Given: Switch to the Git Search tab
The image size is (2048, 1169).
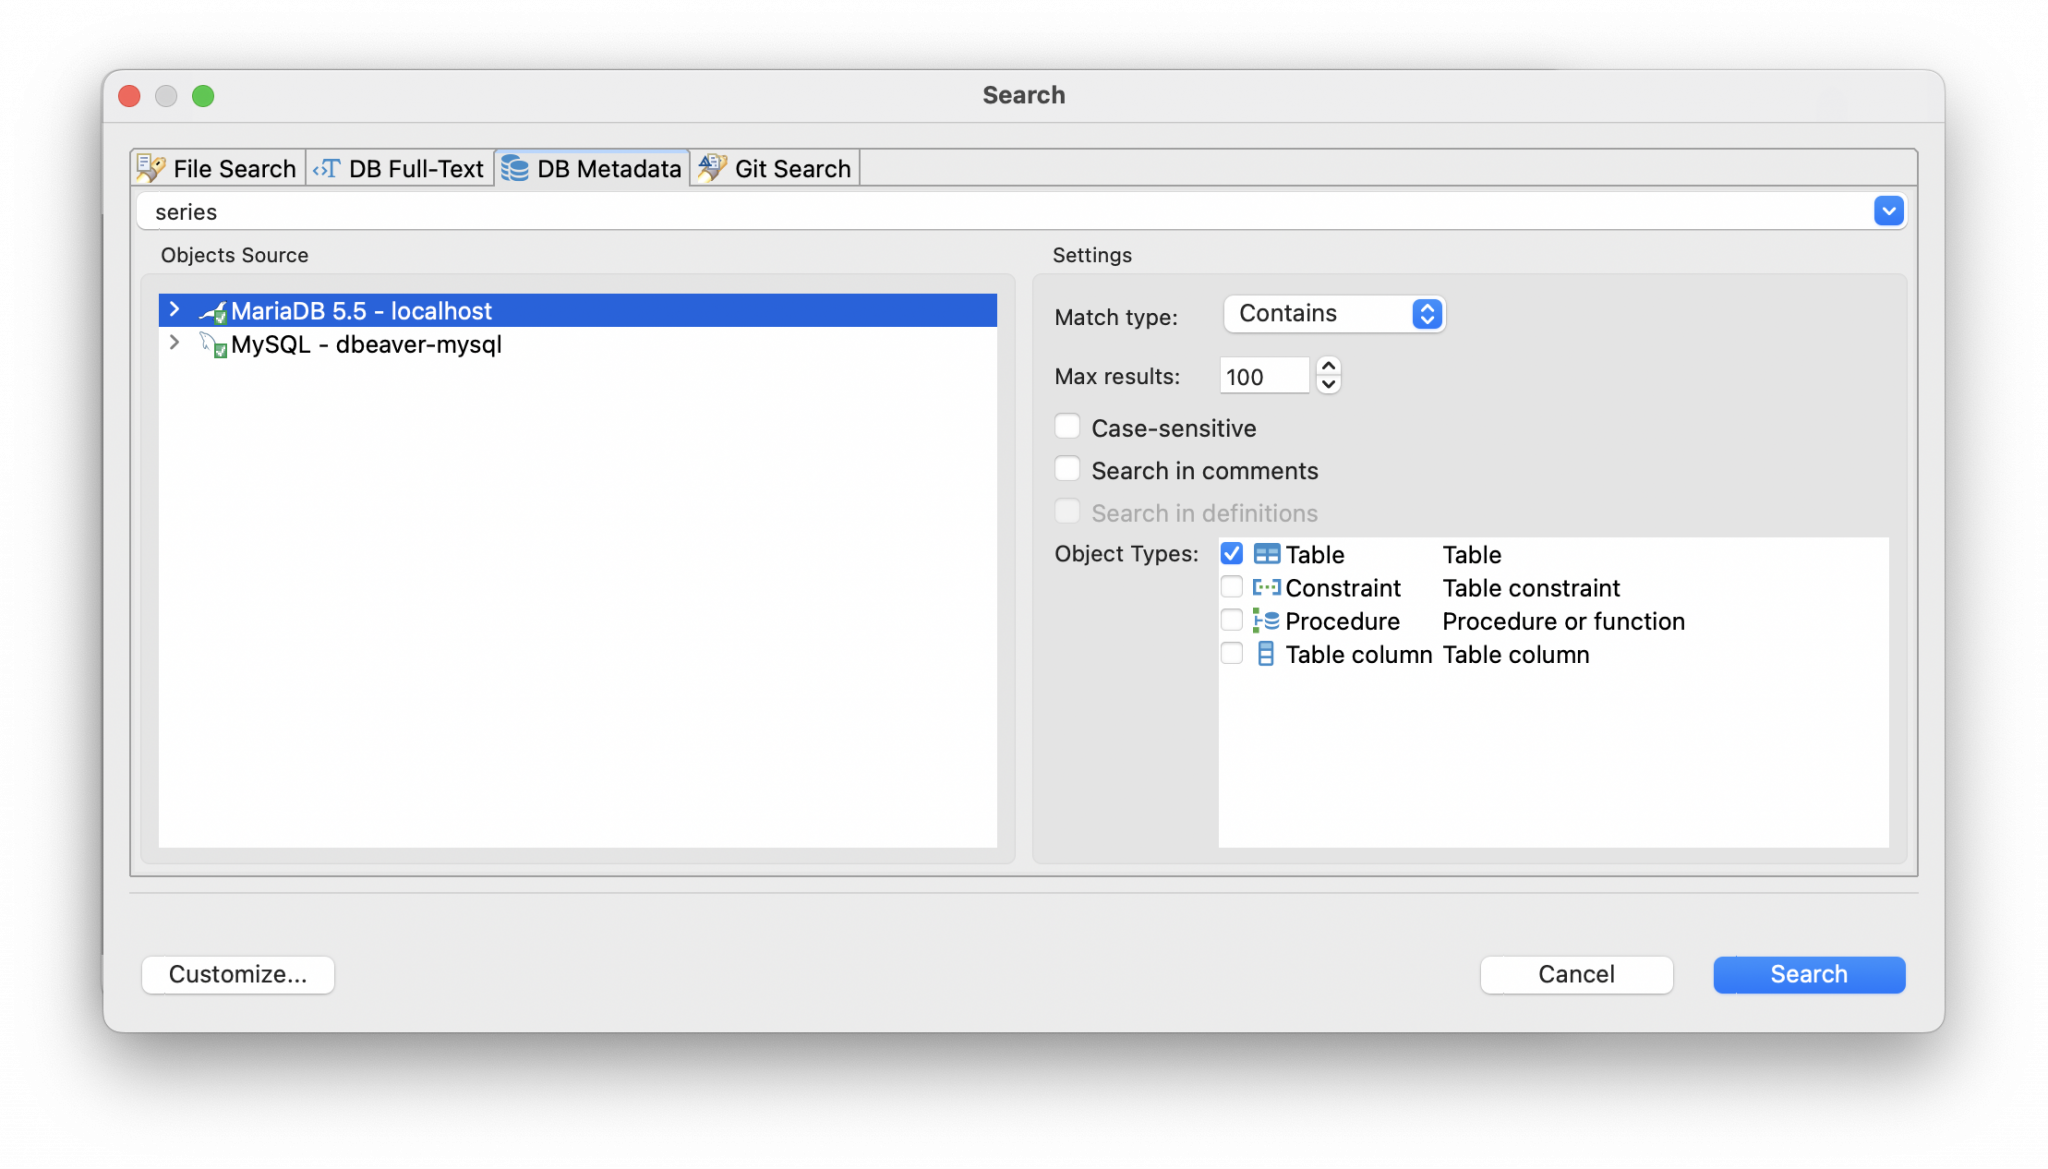Looking at the screenshot, I should 775,168.
